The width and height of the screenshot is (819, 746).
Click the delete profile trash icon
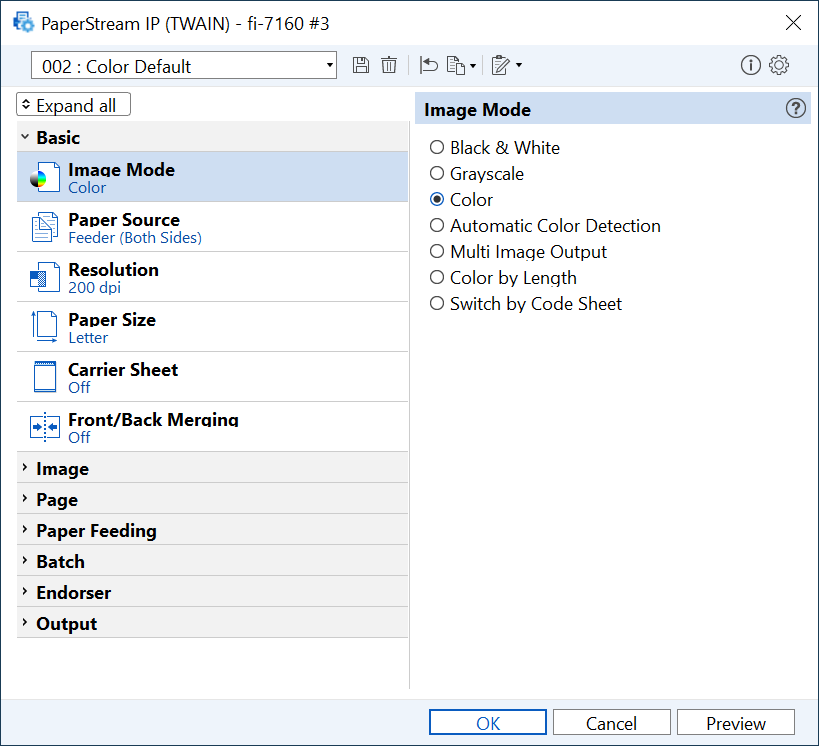[389, 65]
